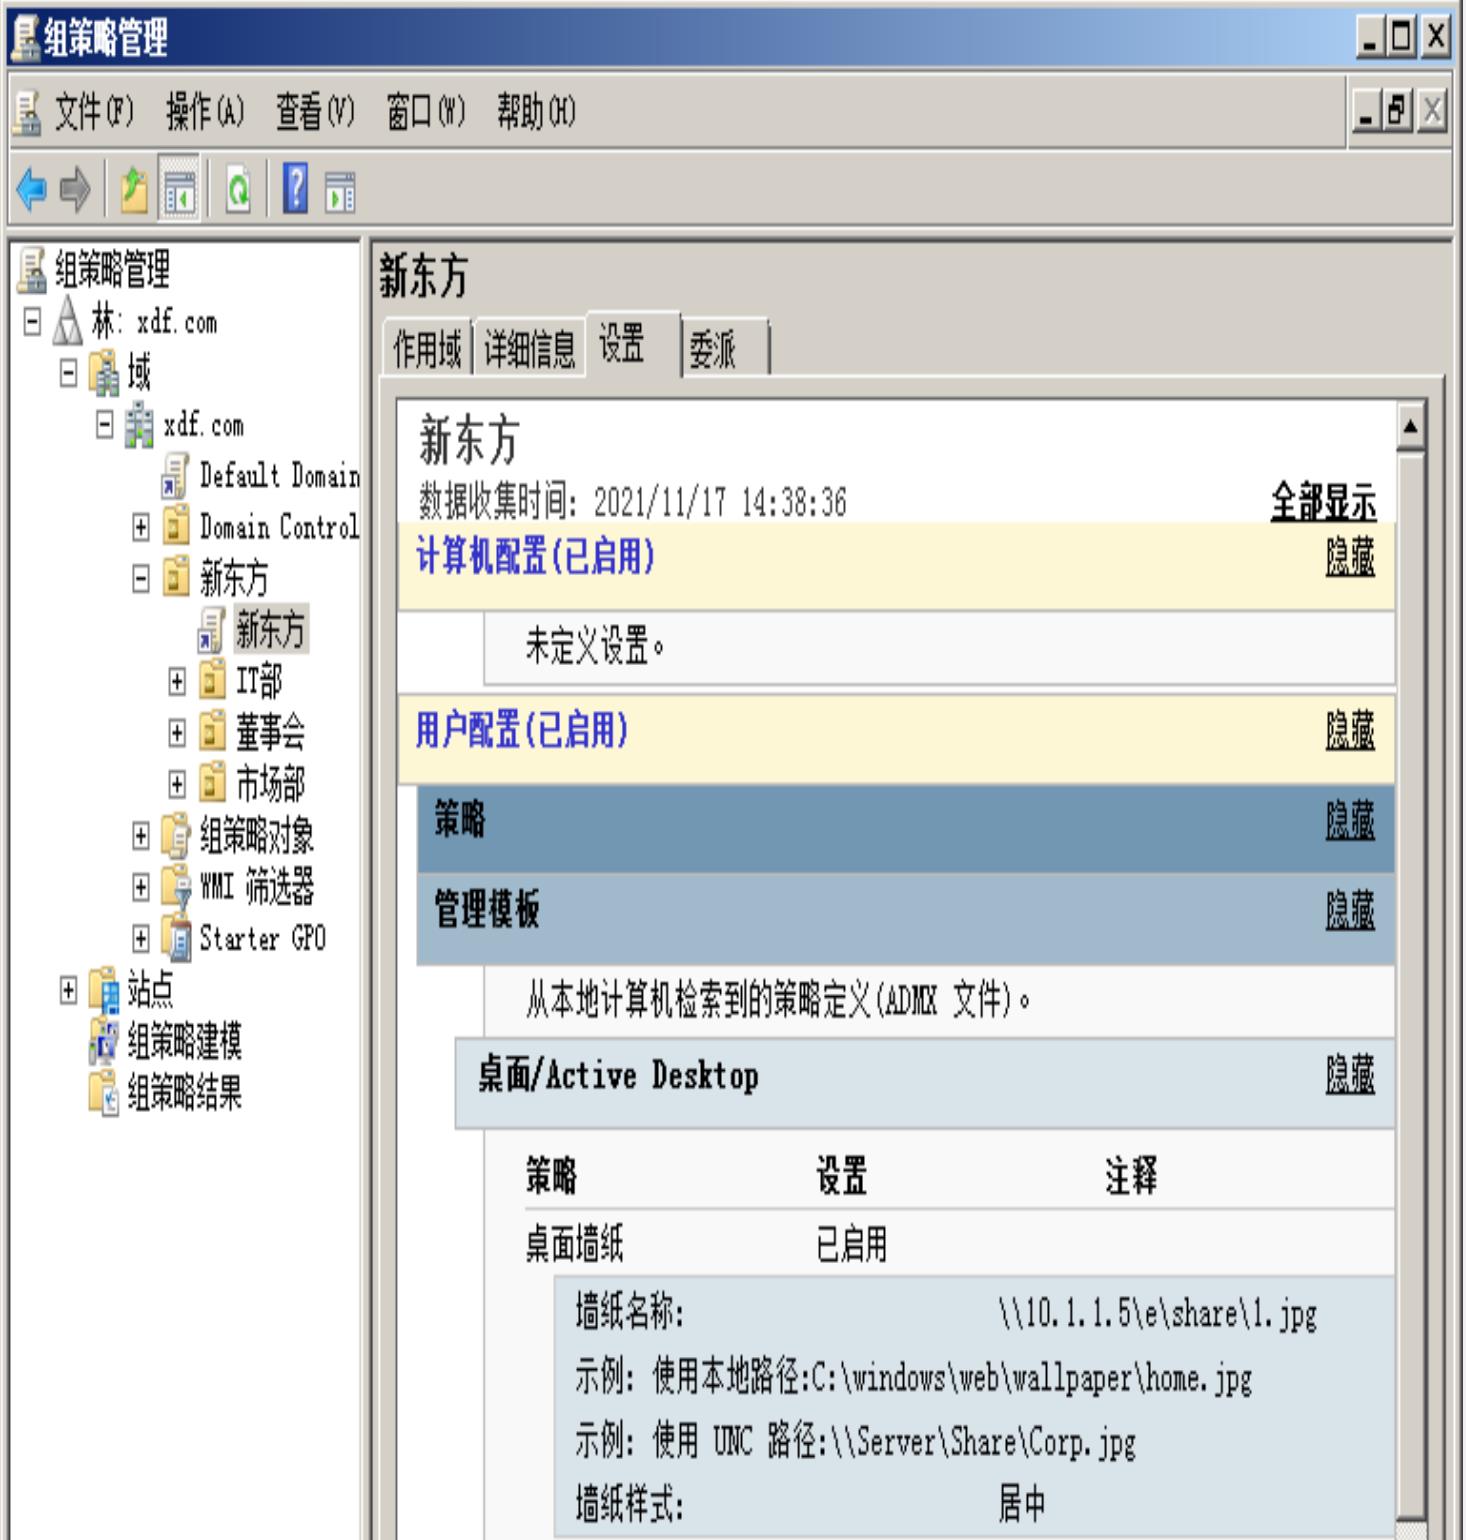Click the Starter GPO folder icon
Image resolution: width=1466 pixels, height=1540 pixels.
(x=177, y=939)
